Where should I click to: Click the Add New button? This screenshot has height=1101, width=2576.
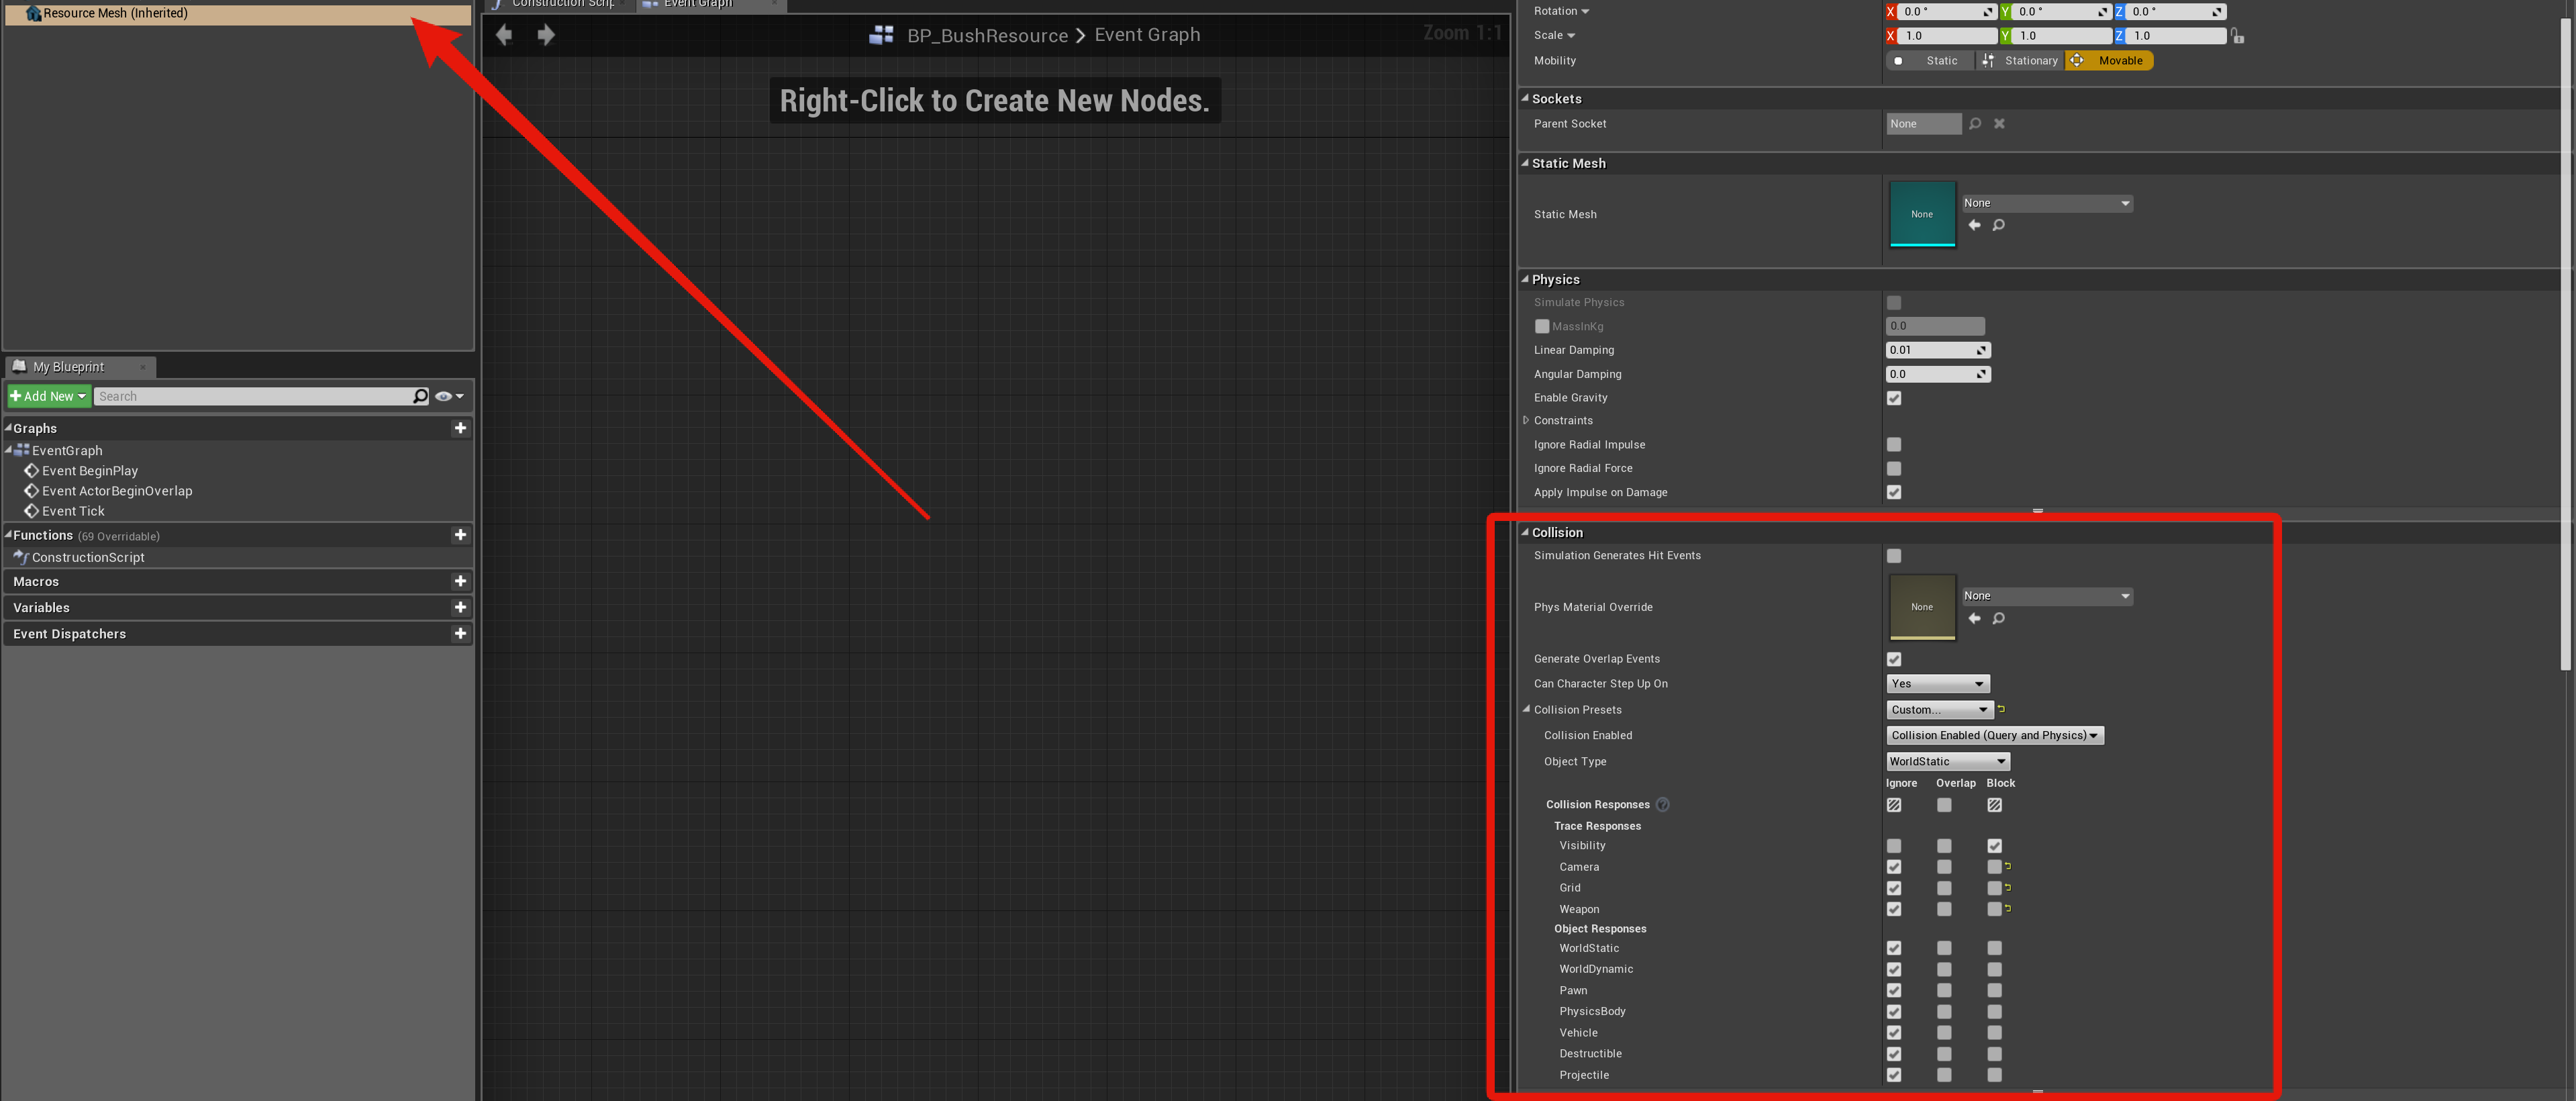[x=48, y=396]
